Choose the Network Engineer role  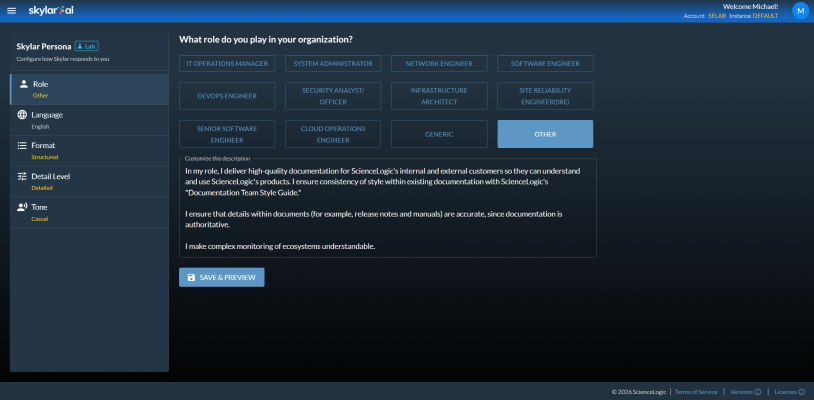click(x=439, y=64)
